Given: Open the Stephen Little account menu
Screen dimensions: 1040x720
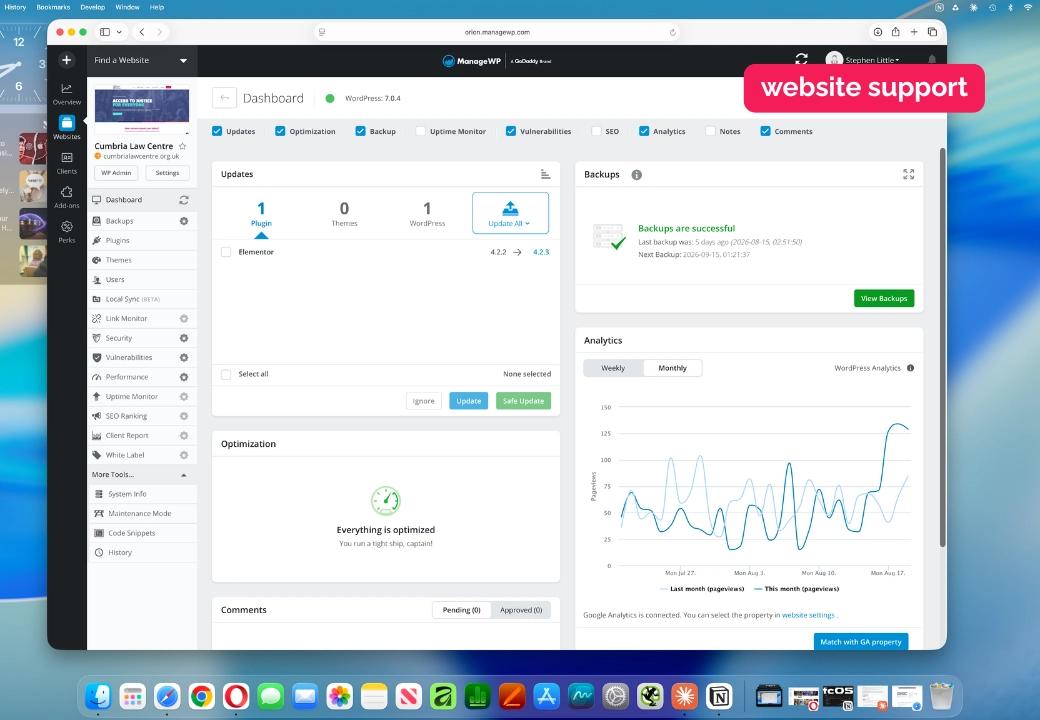Looking at the screenshot, I should coord(863,60).
